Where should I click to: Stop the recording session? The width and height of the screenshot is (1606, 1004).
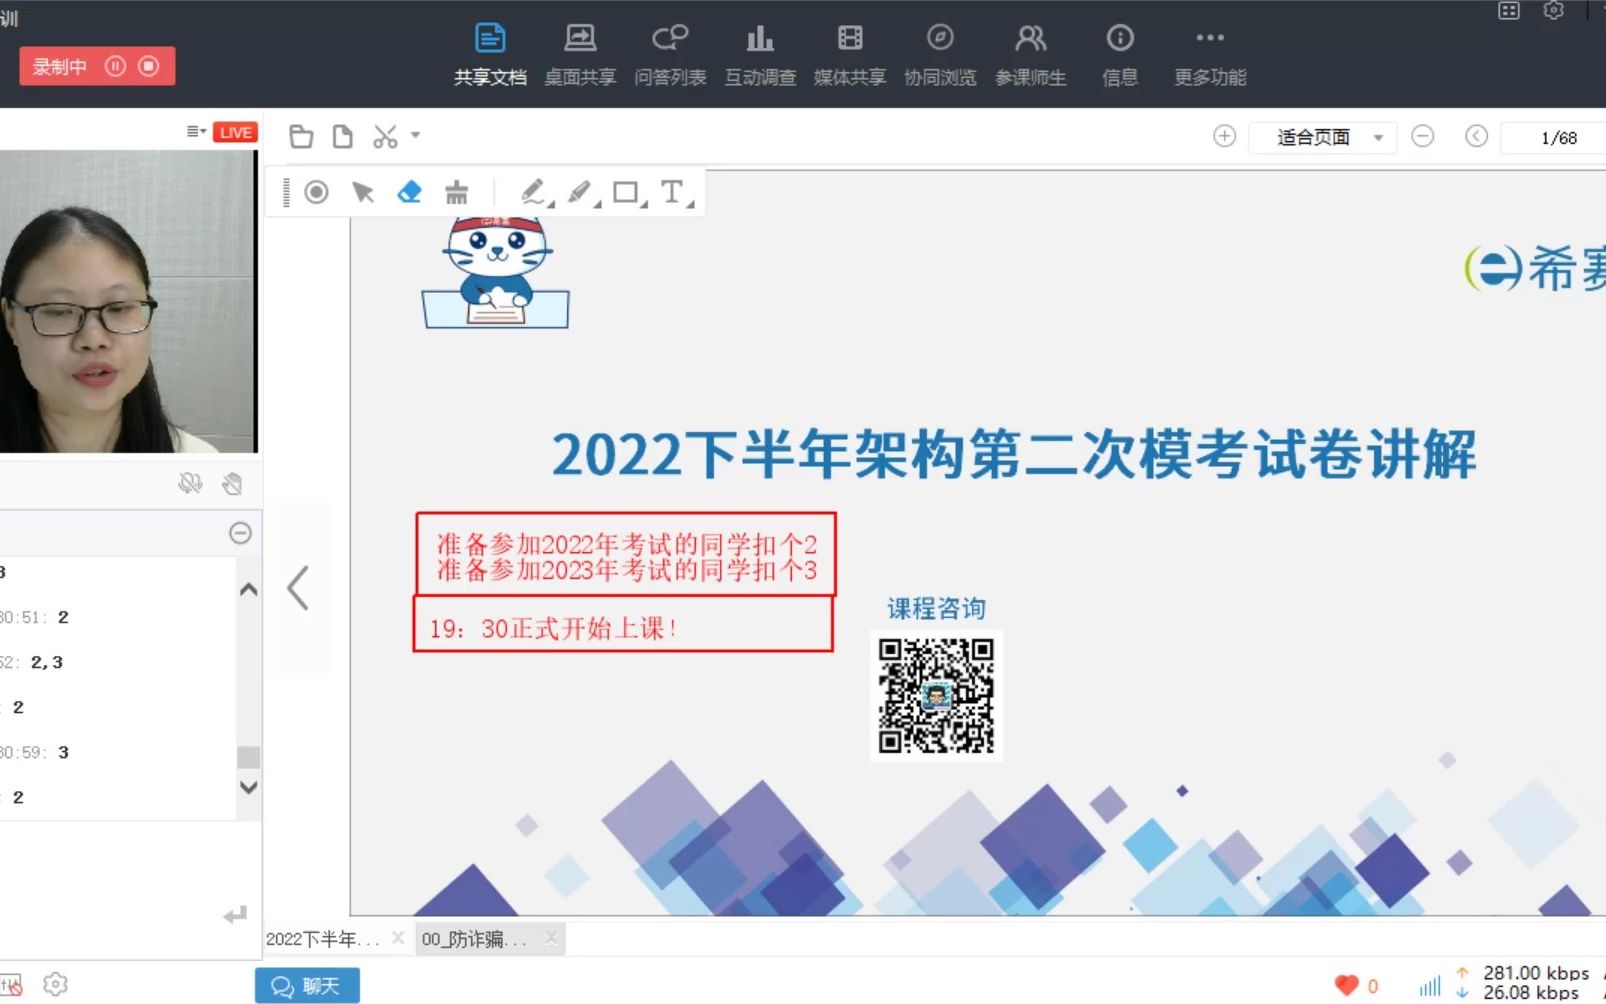[x=148, y=65]
